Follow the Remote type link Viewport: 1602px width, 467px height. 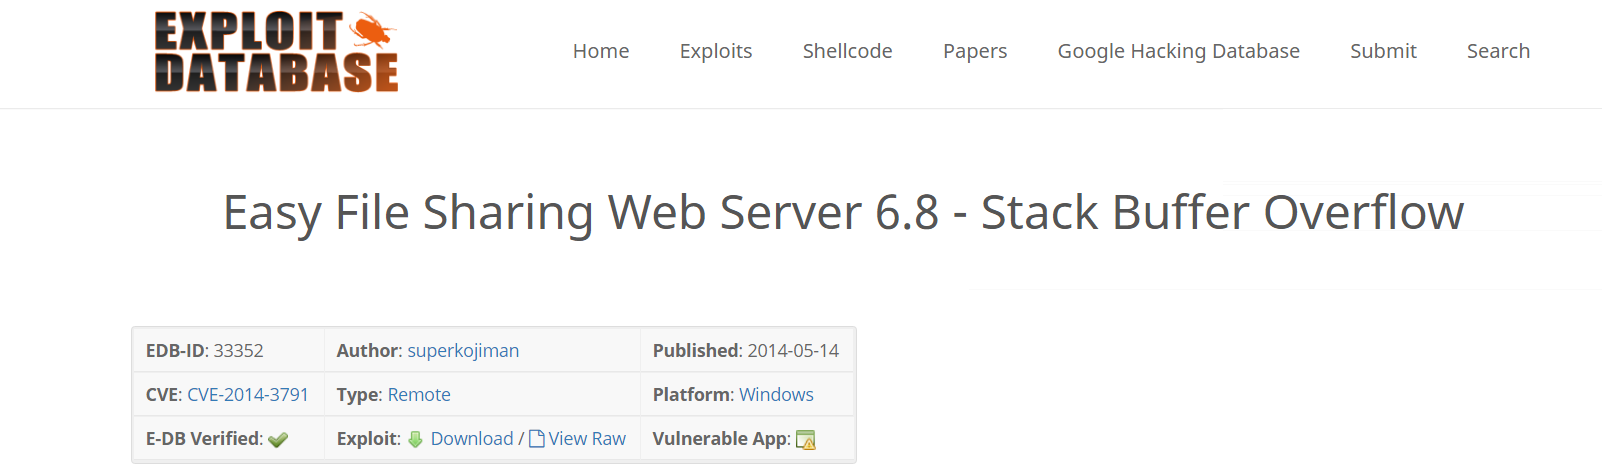pyautogui.click(x=419, y=395)
